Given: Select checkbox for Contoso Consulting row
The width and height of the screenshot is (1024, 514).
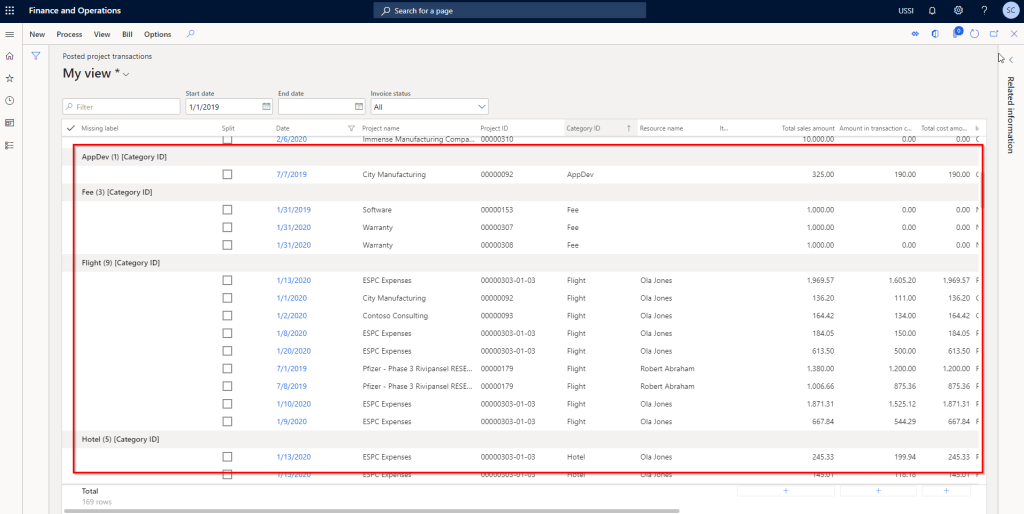Looking at the screenshot, I should point(227,315).
